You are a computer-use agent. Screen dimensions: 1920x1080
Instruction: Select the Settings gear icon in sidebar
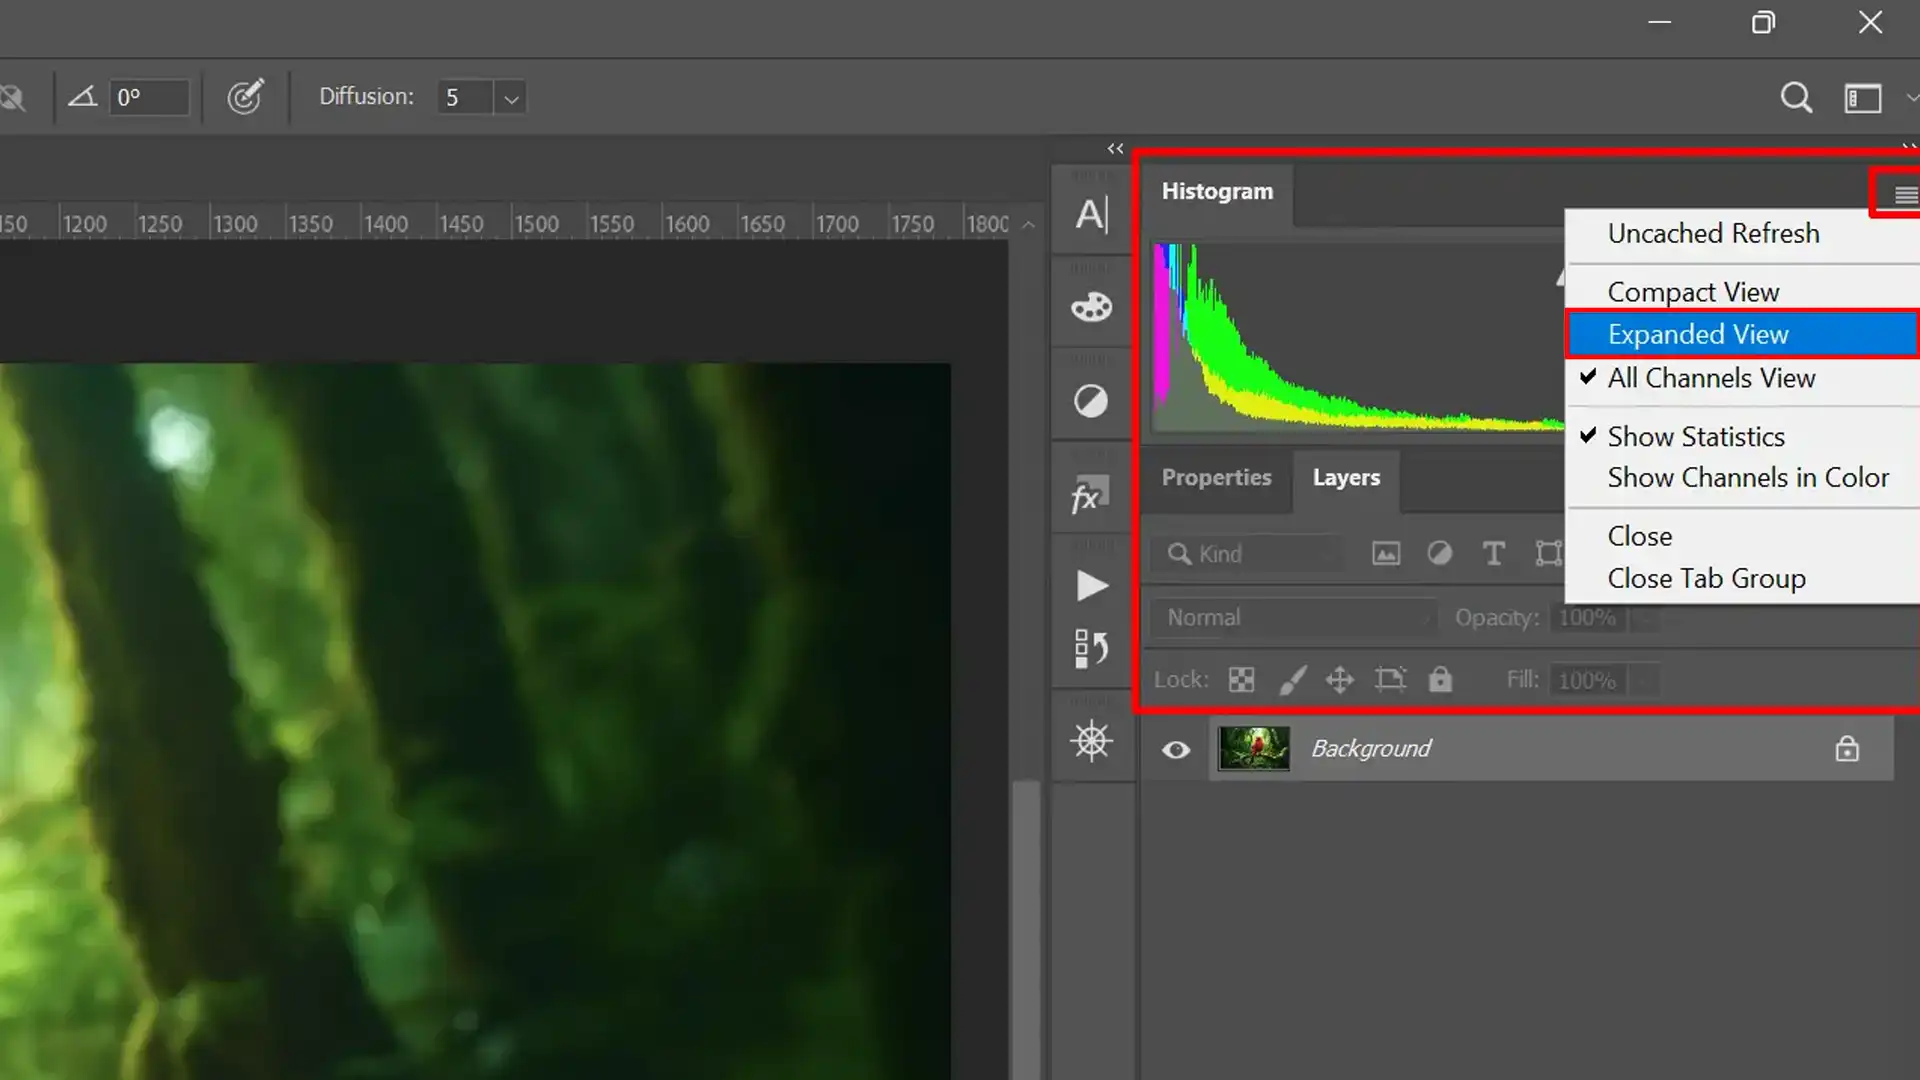pos(1092,741)
